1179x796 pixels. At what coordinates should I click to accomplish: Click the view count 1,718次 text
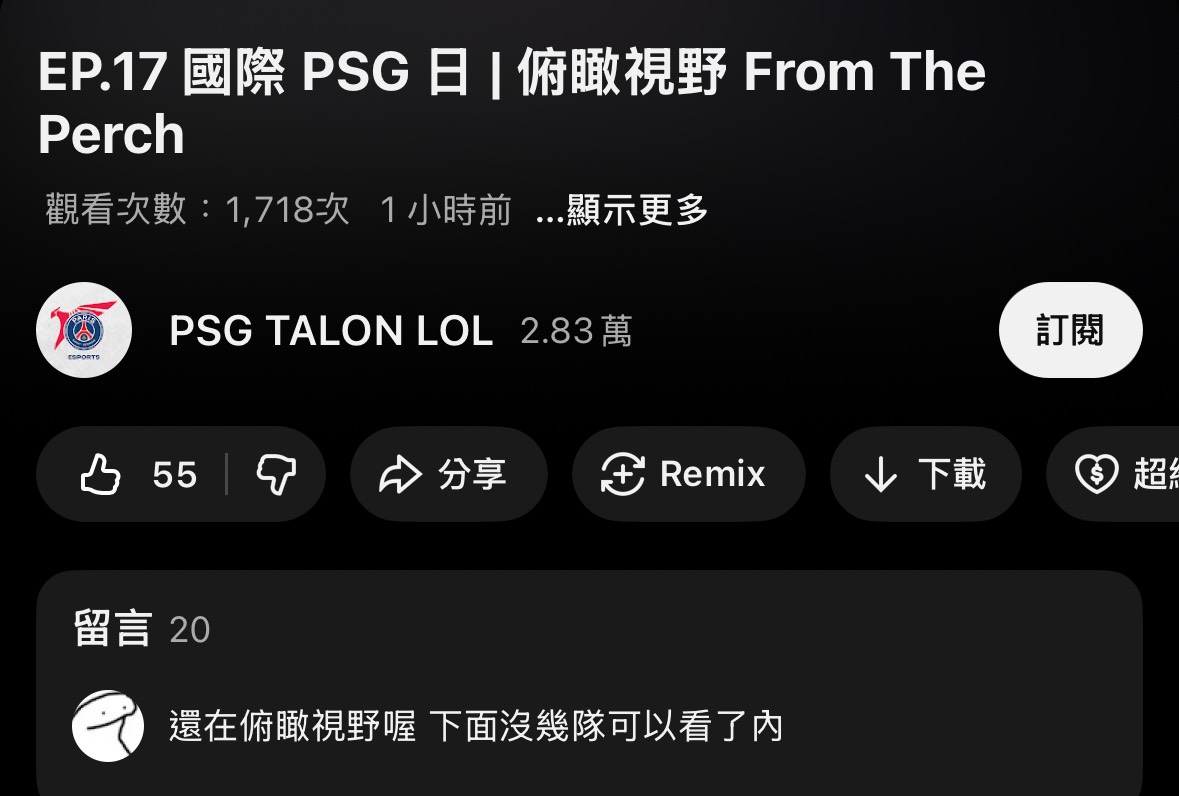tap(287, 209)
